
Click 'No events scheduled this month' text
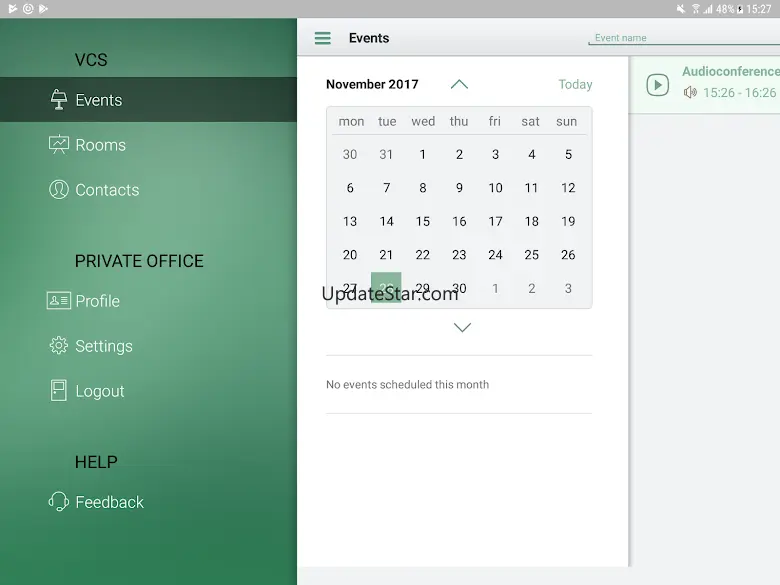[407, 385]
